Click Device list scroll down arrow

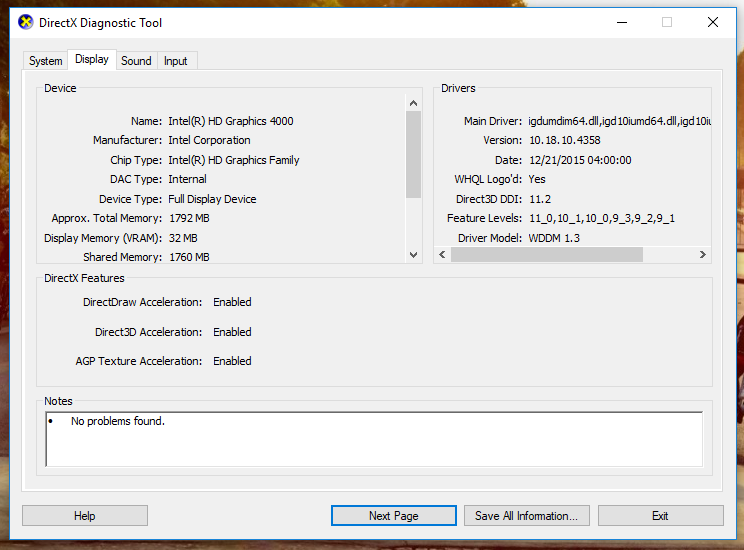413,255
